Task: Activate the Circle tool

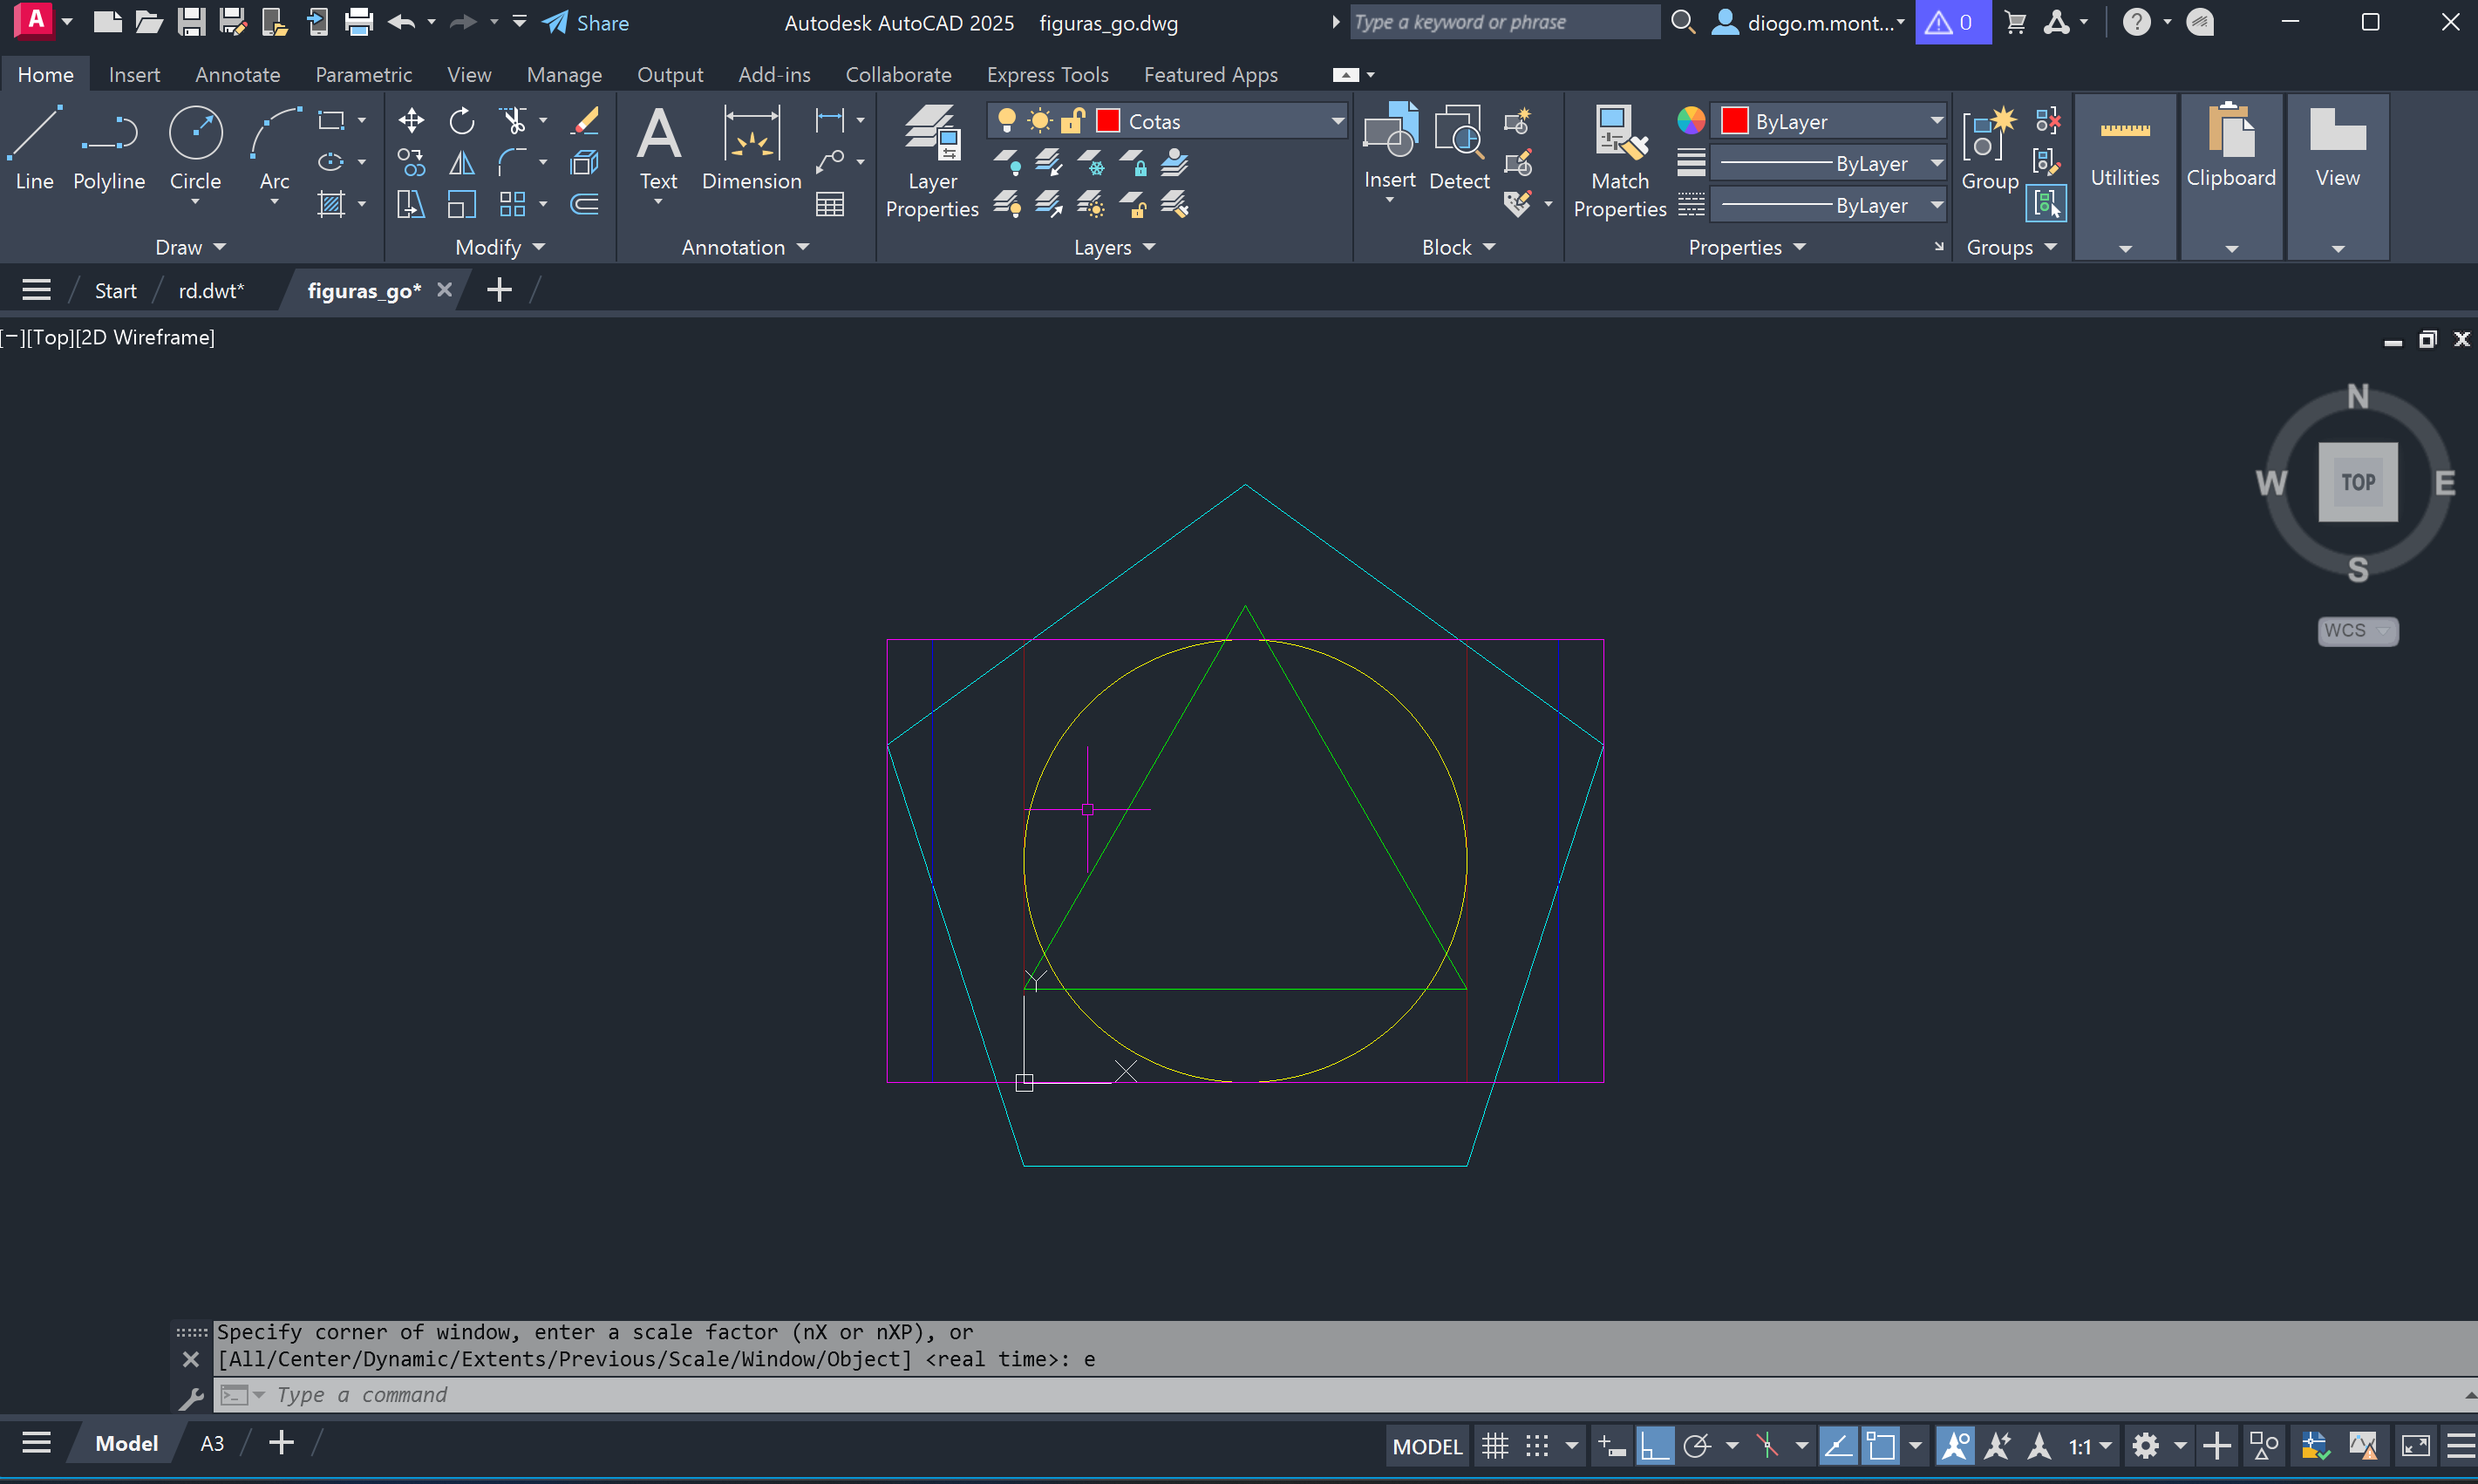Action: [195, 148]
